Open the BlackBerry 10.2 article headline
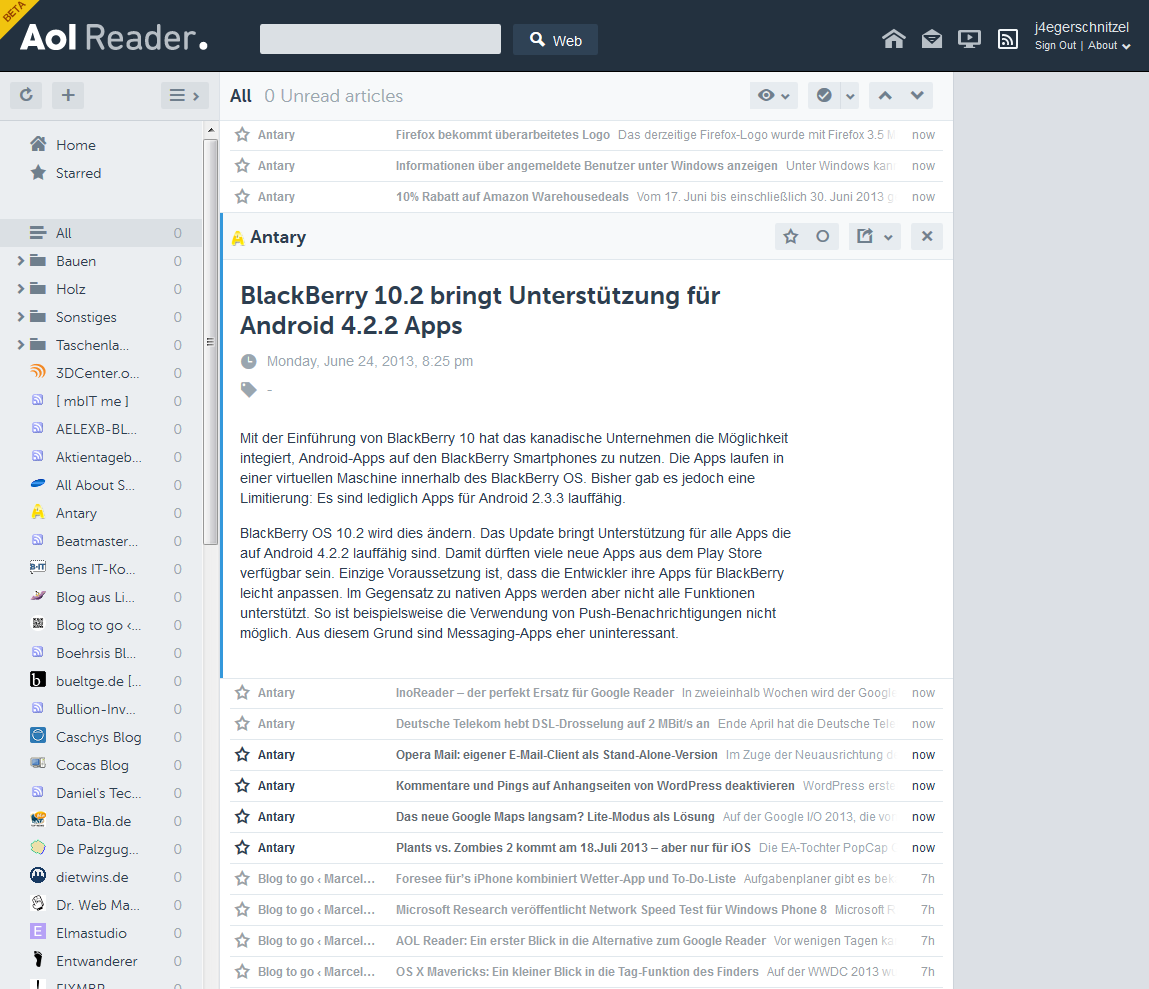1149x989 pixels. click(480, 311)
